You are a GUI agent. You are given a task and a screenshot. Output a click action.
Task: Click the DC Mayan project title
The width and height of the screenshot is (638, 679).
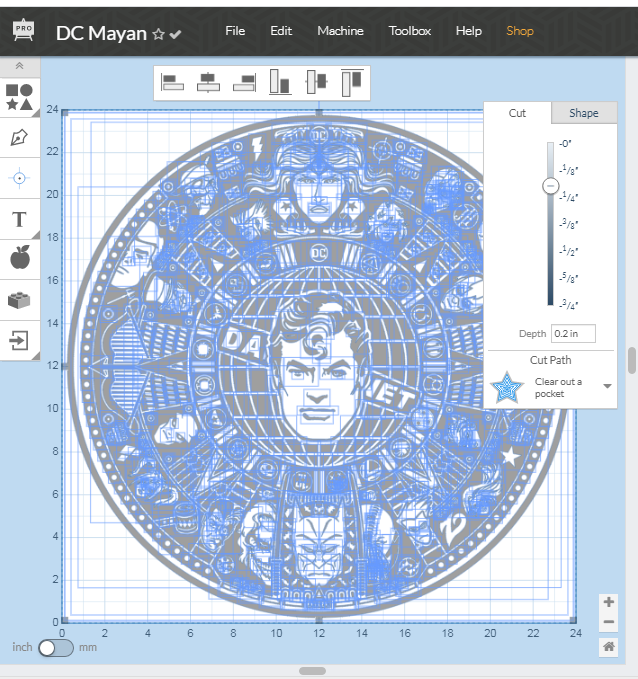[x=101, y=33]
